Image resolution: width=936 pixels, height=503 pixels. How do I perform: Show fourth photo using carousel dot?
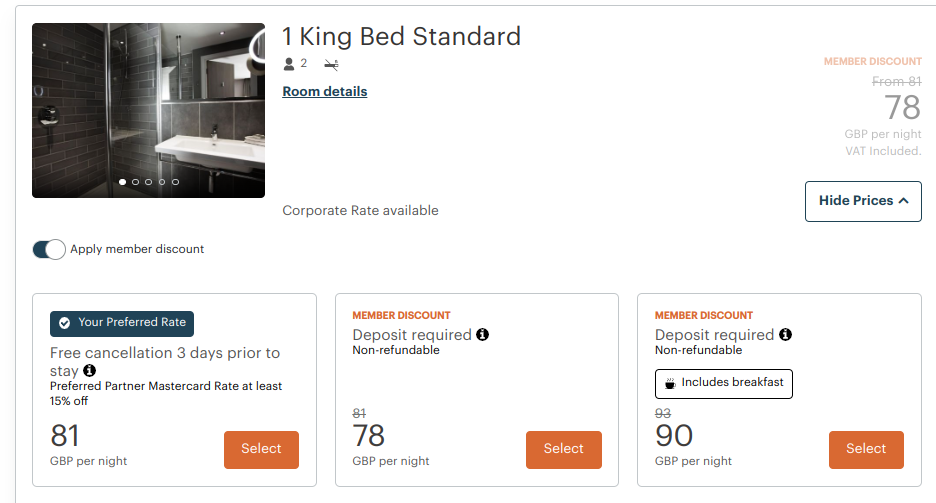click(162, 182)
